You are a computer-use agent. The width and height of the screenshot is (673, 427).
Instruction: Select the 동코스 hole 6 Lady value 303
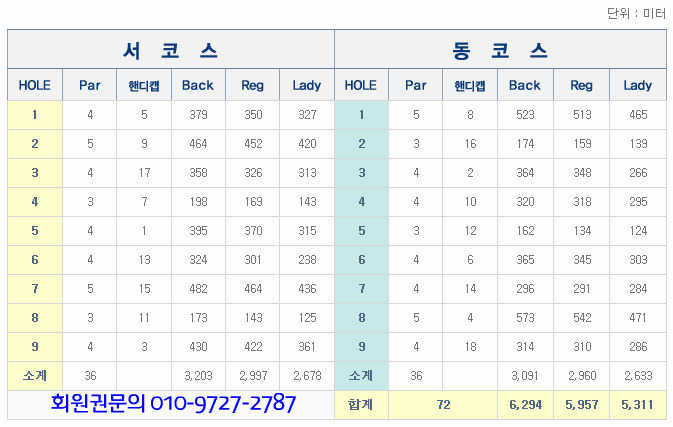[638, 260]
